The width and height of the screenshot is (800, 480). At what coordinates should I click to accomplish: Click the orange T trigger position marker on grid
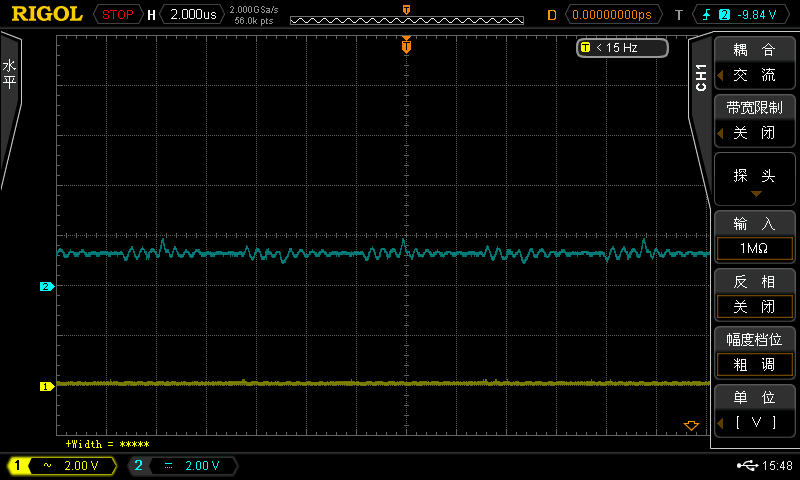click(406, 46)
